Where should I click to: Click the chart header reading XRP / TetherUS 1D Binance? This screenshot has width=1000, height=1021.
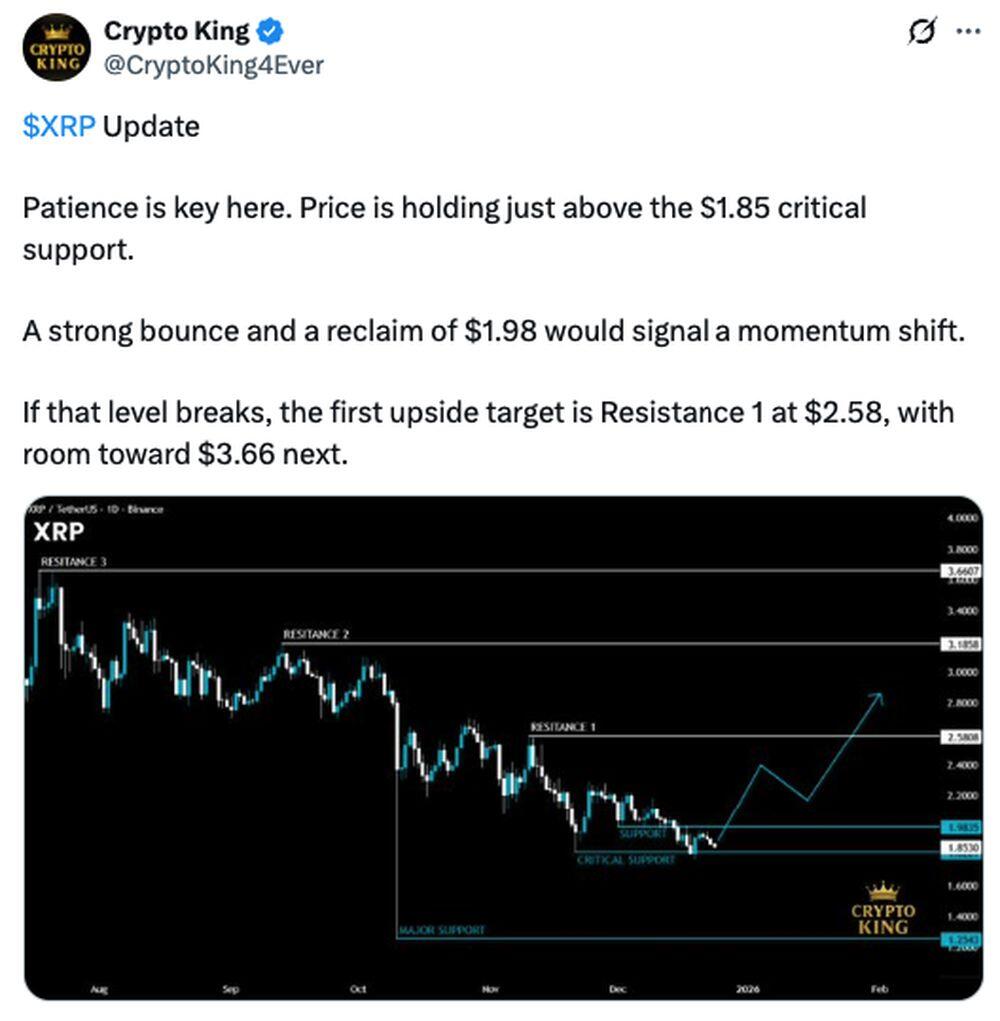95,508
